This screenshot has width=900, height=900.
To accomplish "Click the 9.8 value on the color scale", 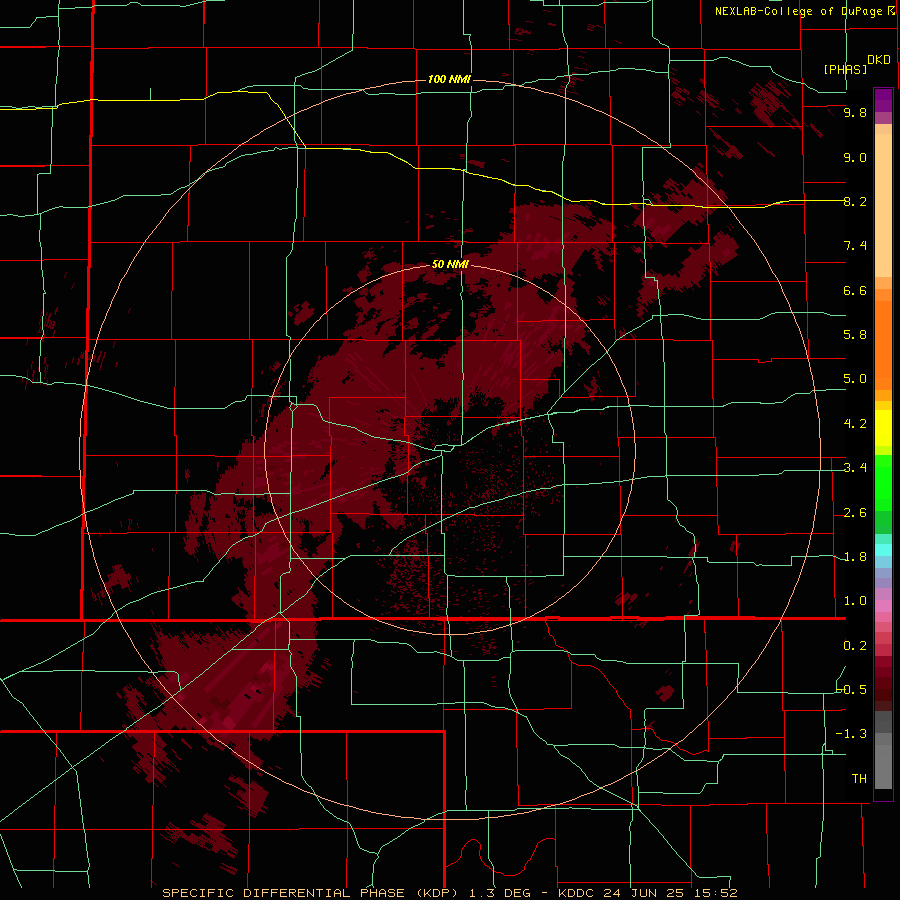I will point(855,112).
